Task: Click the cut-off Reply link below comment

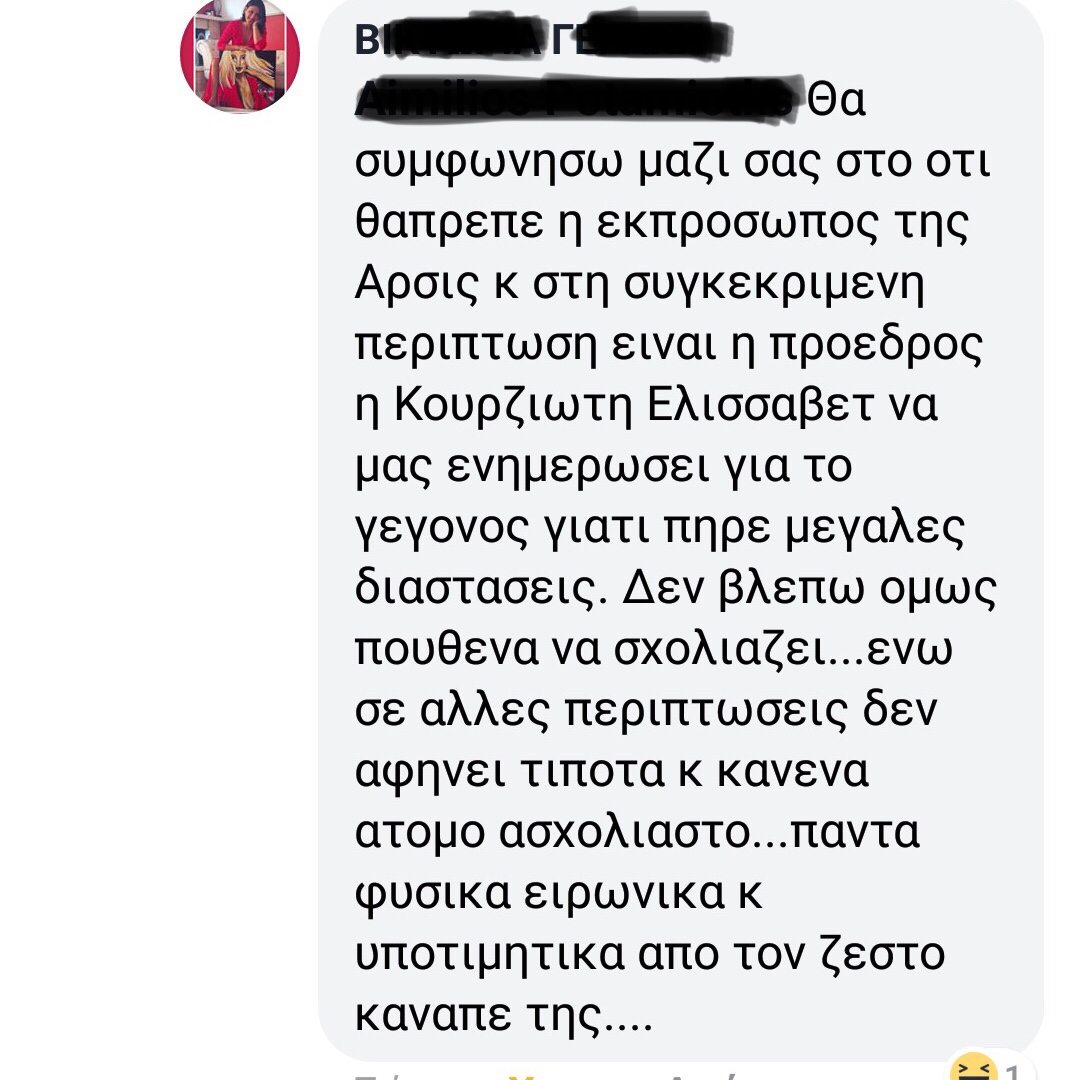Action: [703, 1076]
